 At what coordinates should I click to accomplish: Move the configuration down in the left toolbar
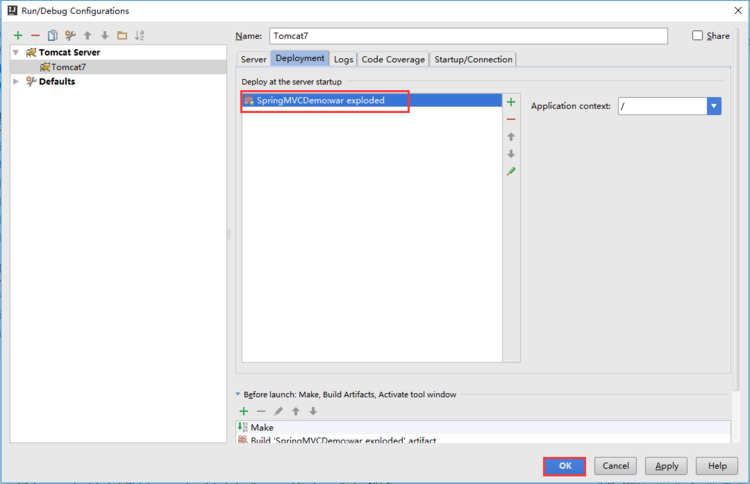105,35
